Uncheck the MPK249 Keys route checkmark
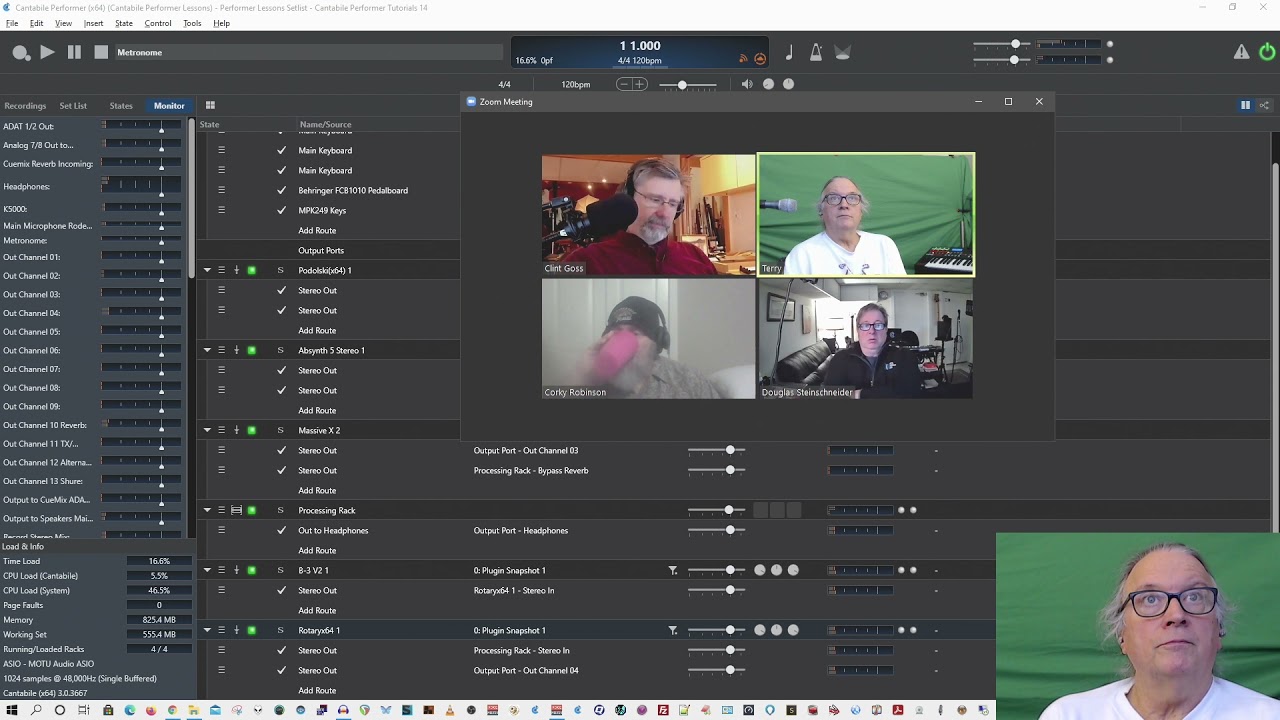1280x720 pixels. (x=281, y=210)
